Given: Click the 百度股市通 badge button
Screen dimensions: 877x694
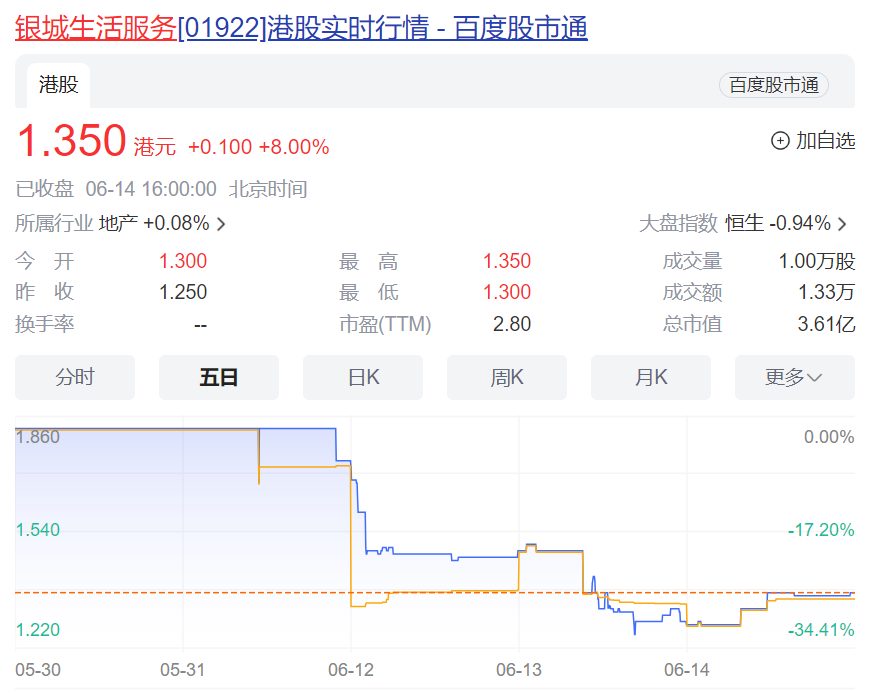Looking at the screenshot, I should click(774, 85).
